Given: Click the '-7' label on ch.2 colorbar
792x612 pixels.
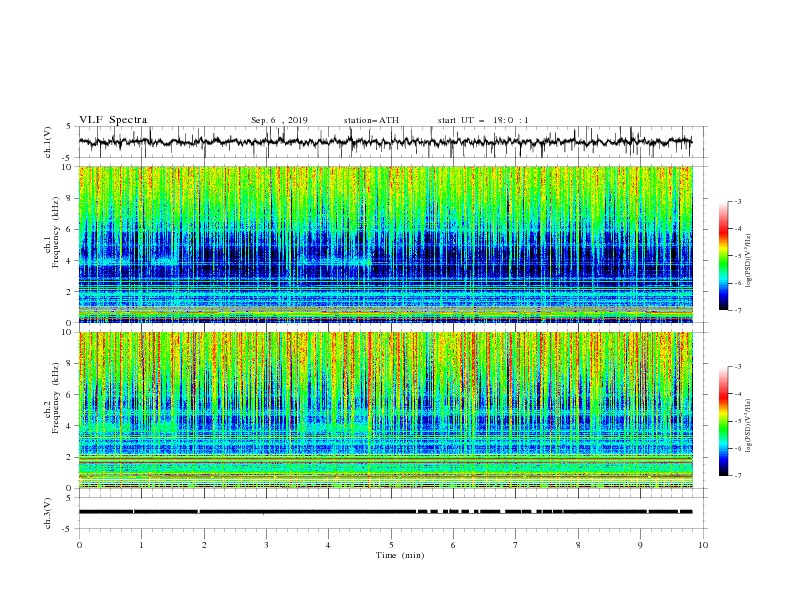Looking at the screenshot, I should pos(737,476).
